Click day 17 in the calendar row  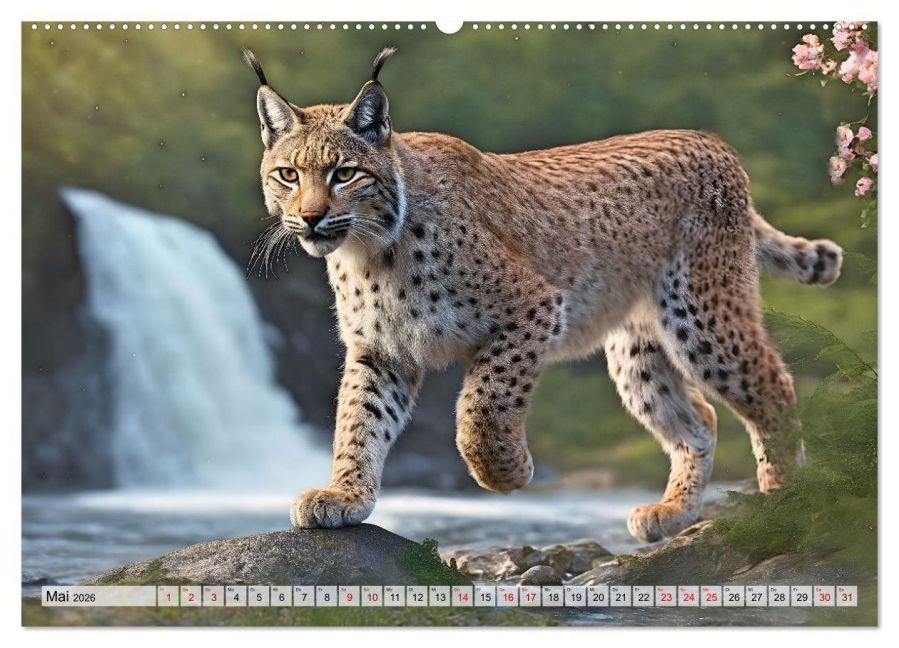tap(530, 596)
